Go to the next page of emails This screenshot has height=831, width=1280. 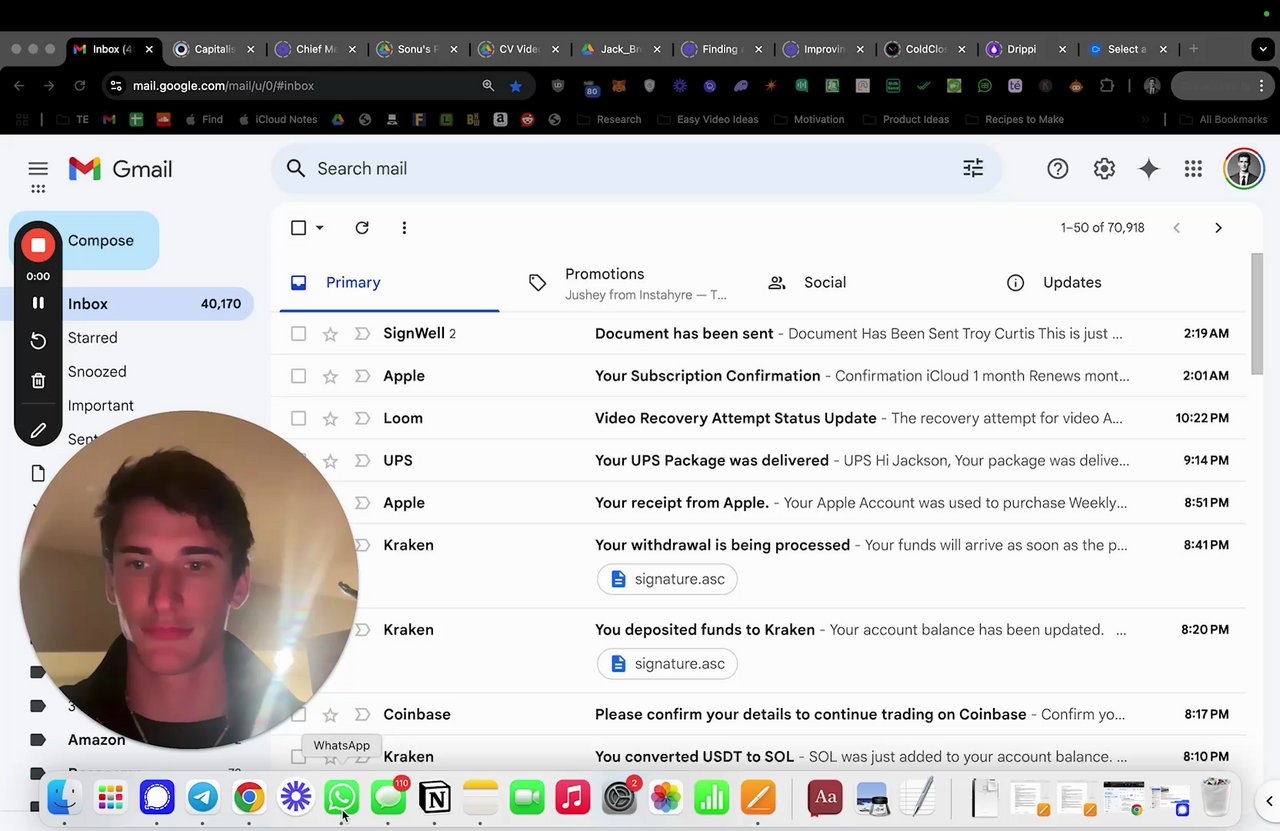click(x=1218, y=228)
